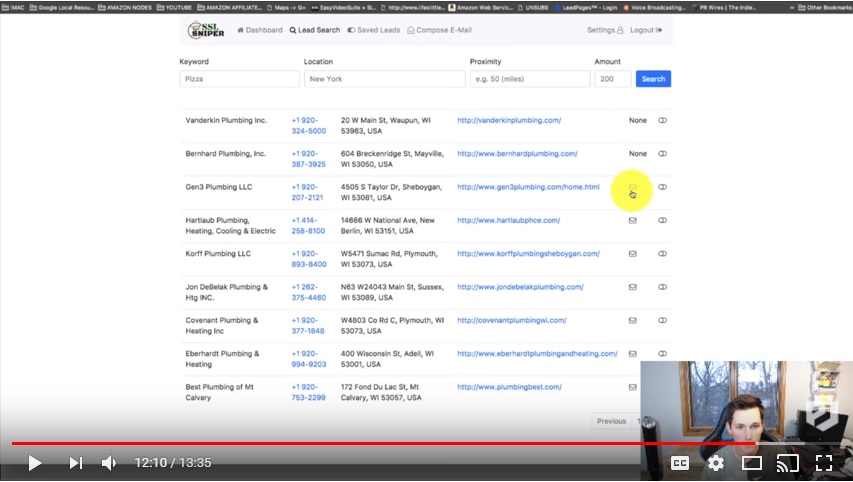This screenshot has width=853, height=482.
Task: Select Best Plumbing of Mt Calvary name
Action: (x=219, y=392)
